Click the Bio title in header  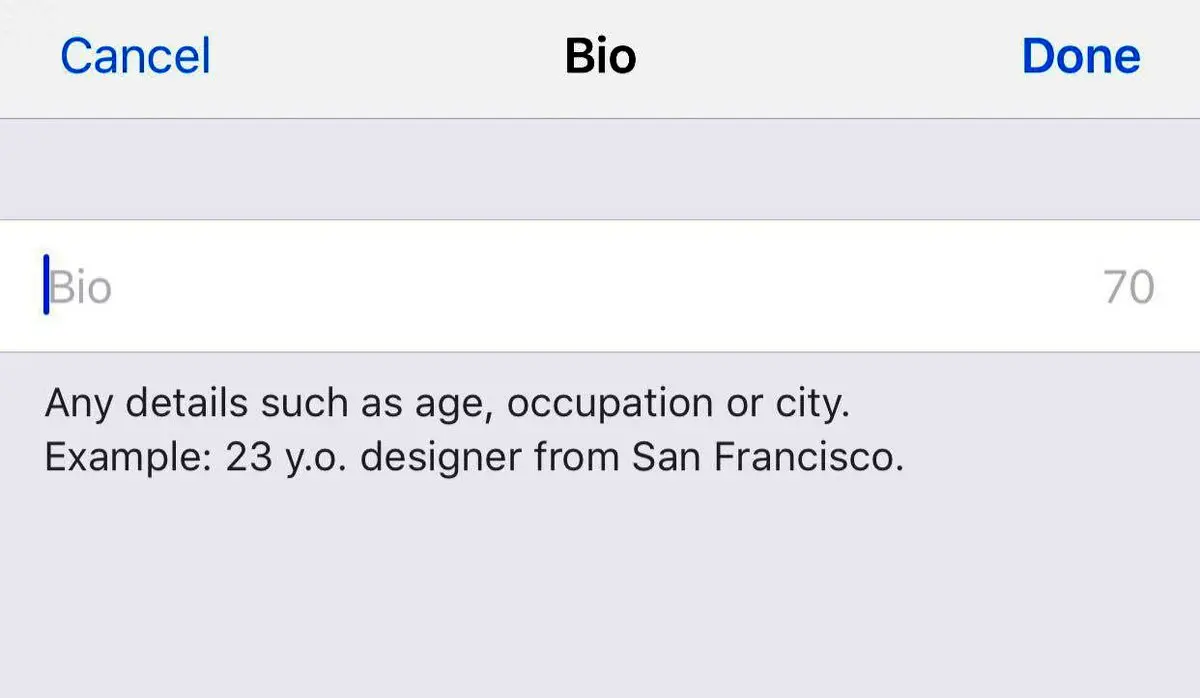[600, 56]
